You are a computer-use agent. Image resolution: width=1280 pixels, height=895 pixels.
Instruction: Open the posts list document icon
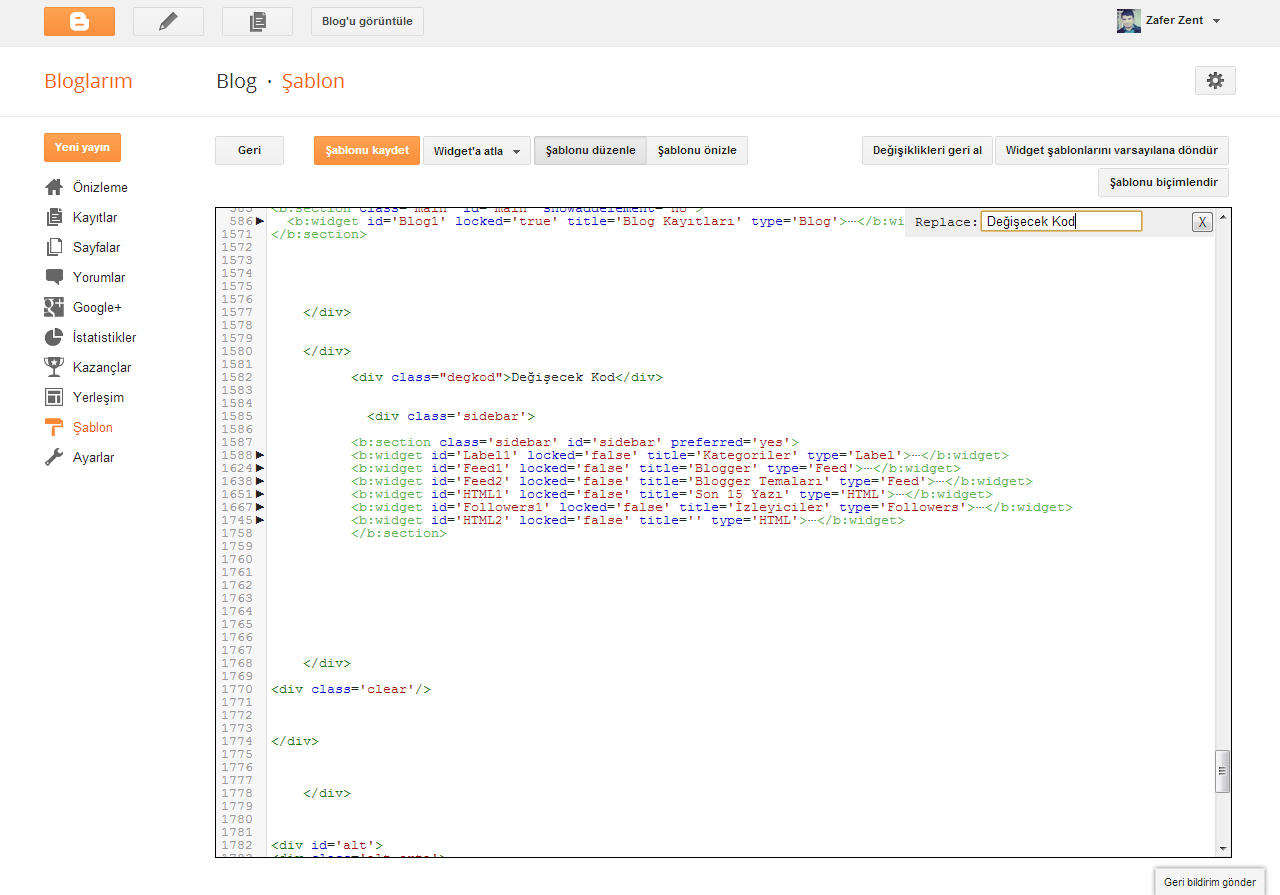point(257,21)
